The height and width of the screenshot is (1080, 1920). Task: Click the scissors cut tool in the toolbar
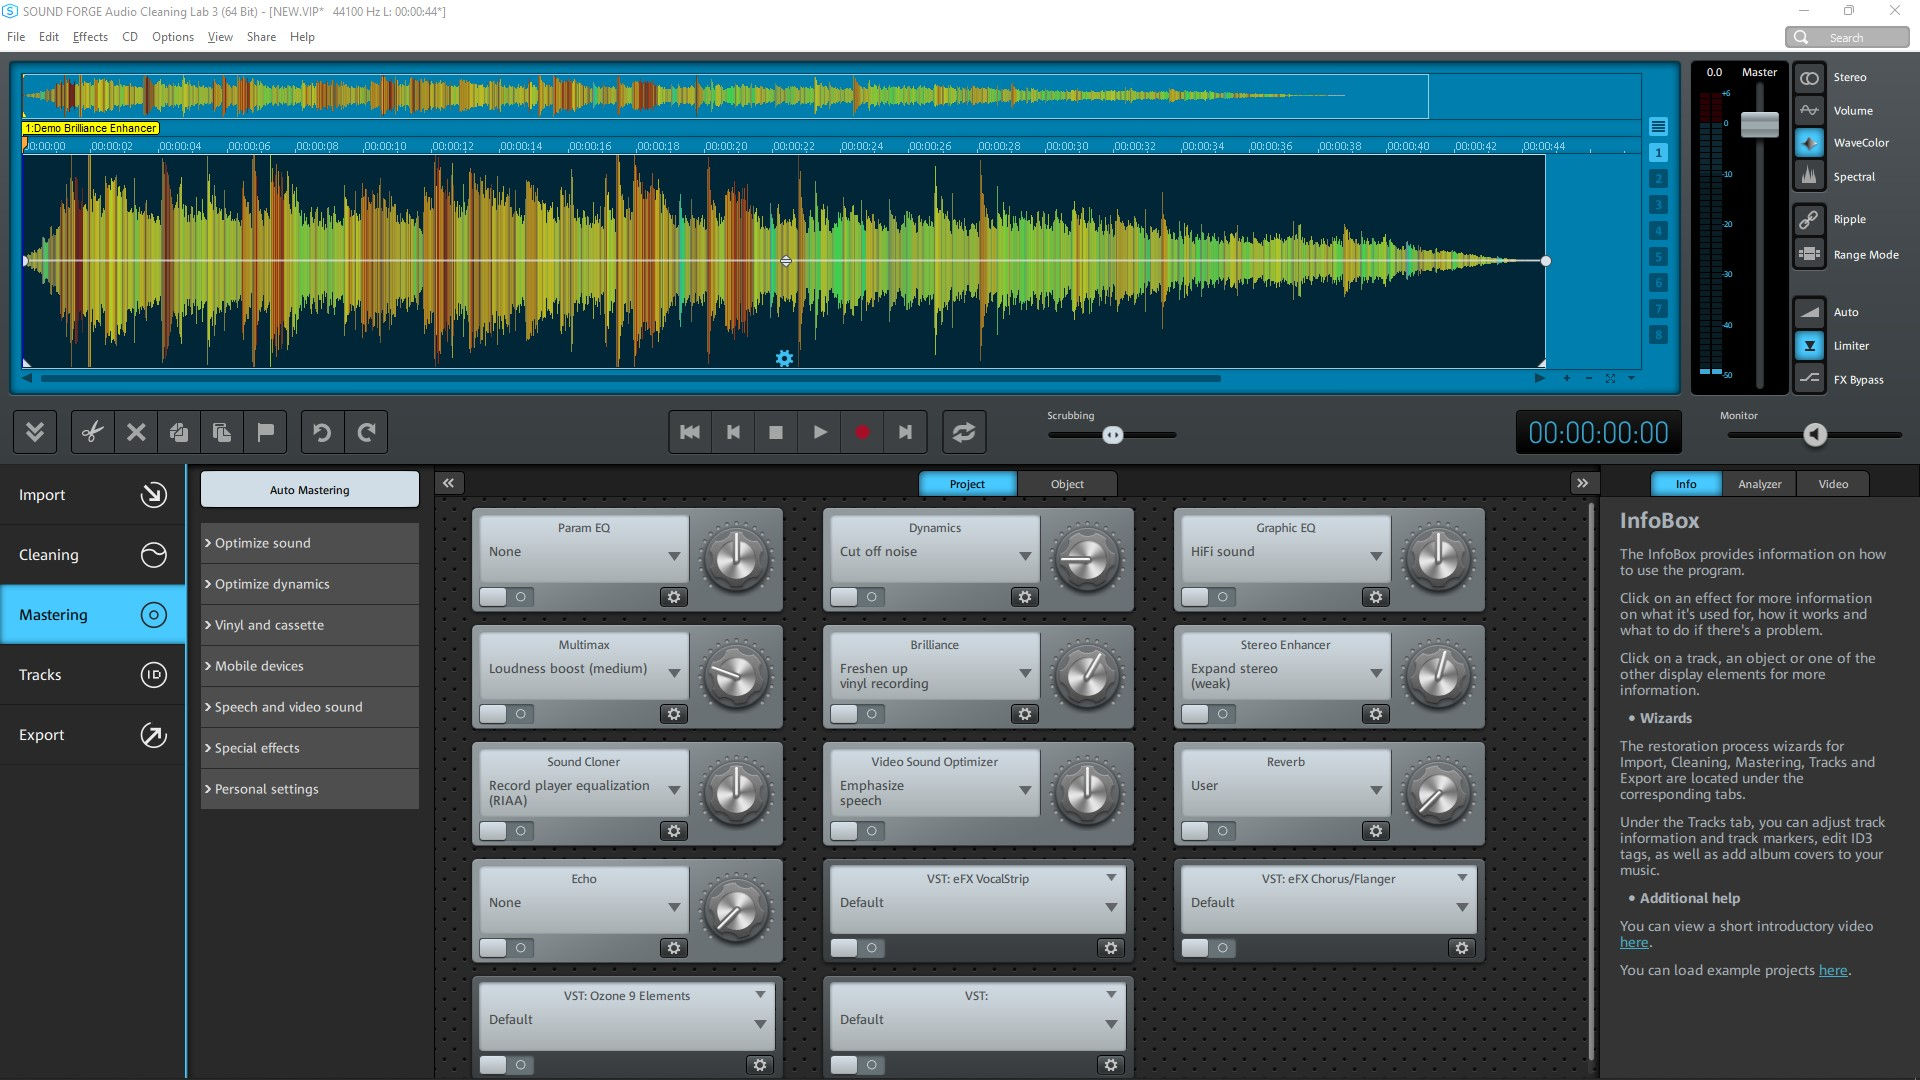[91, 432]
